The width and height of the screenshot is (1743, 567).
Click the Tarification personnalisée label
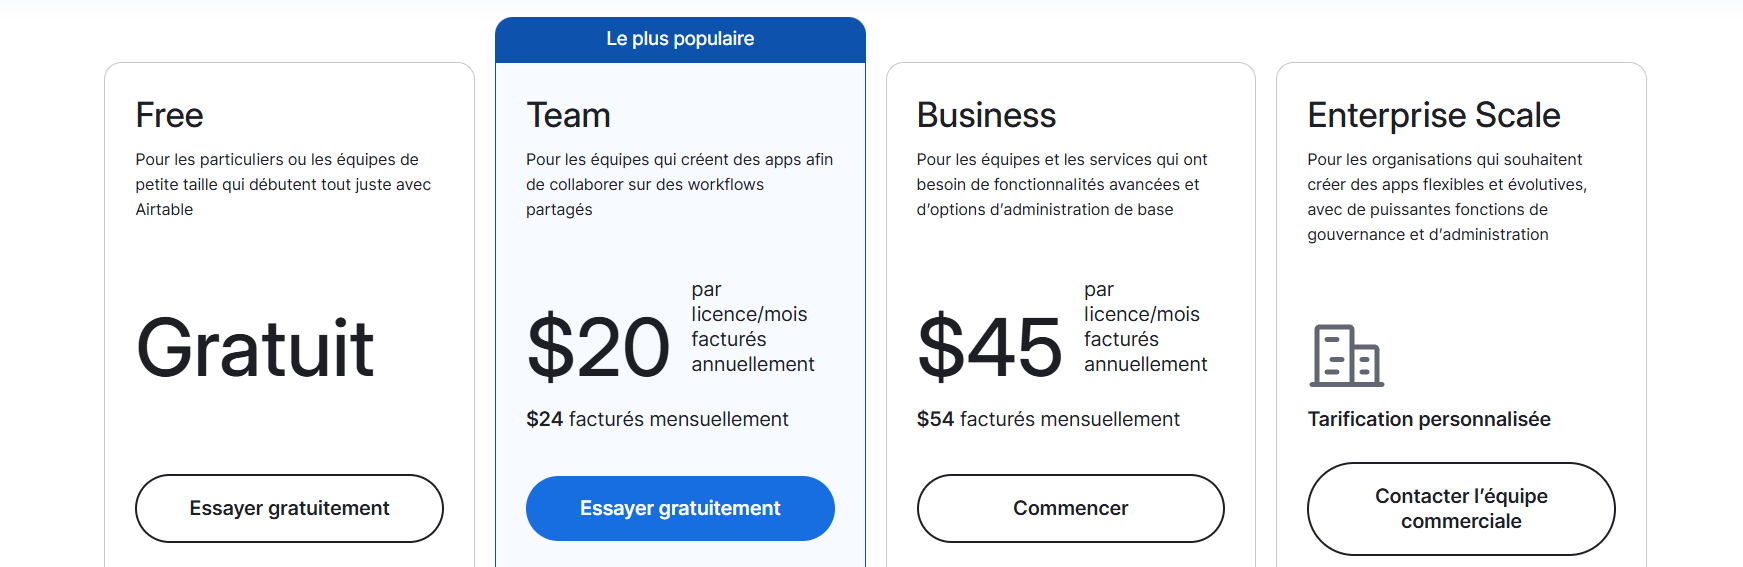[x=1429, y=419]
